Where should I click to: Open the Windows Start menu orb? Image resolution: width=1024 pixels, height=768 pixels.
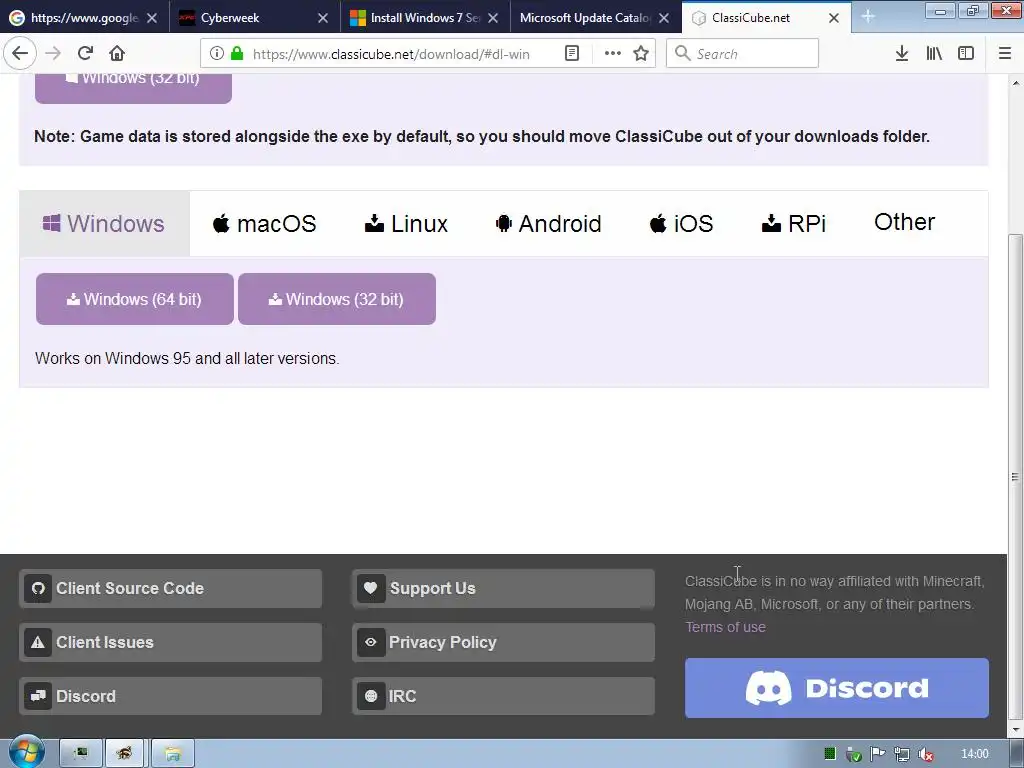click(x=26, y=752)
